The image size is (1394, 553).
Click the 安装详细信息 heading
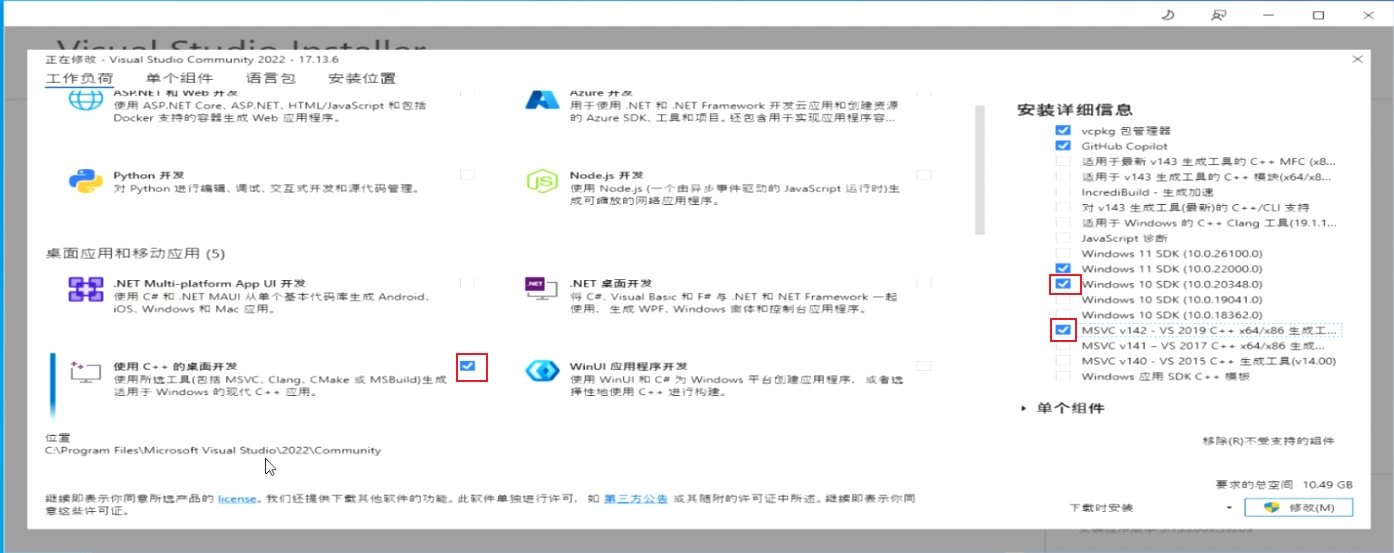tap(1075, 110)
